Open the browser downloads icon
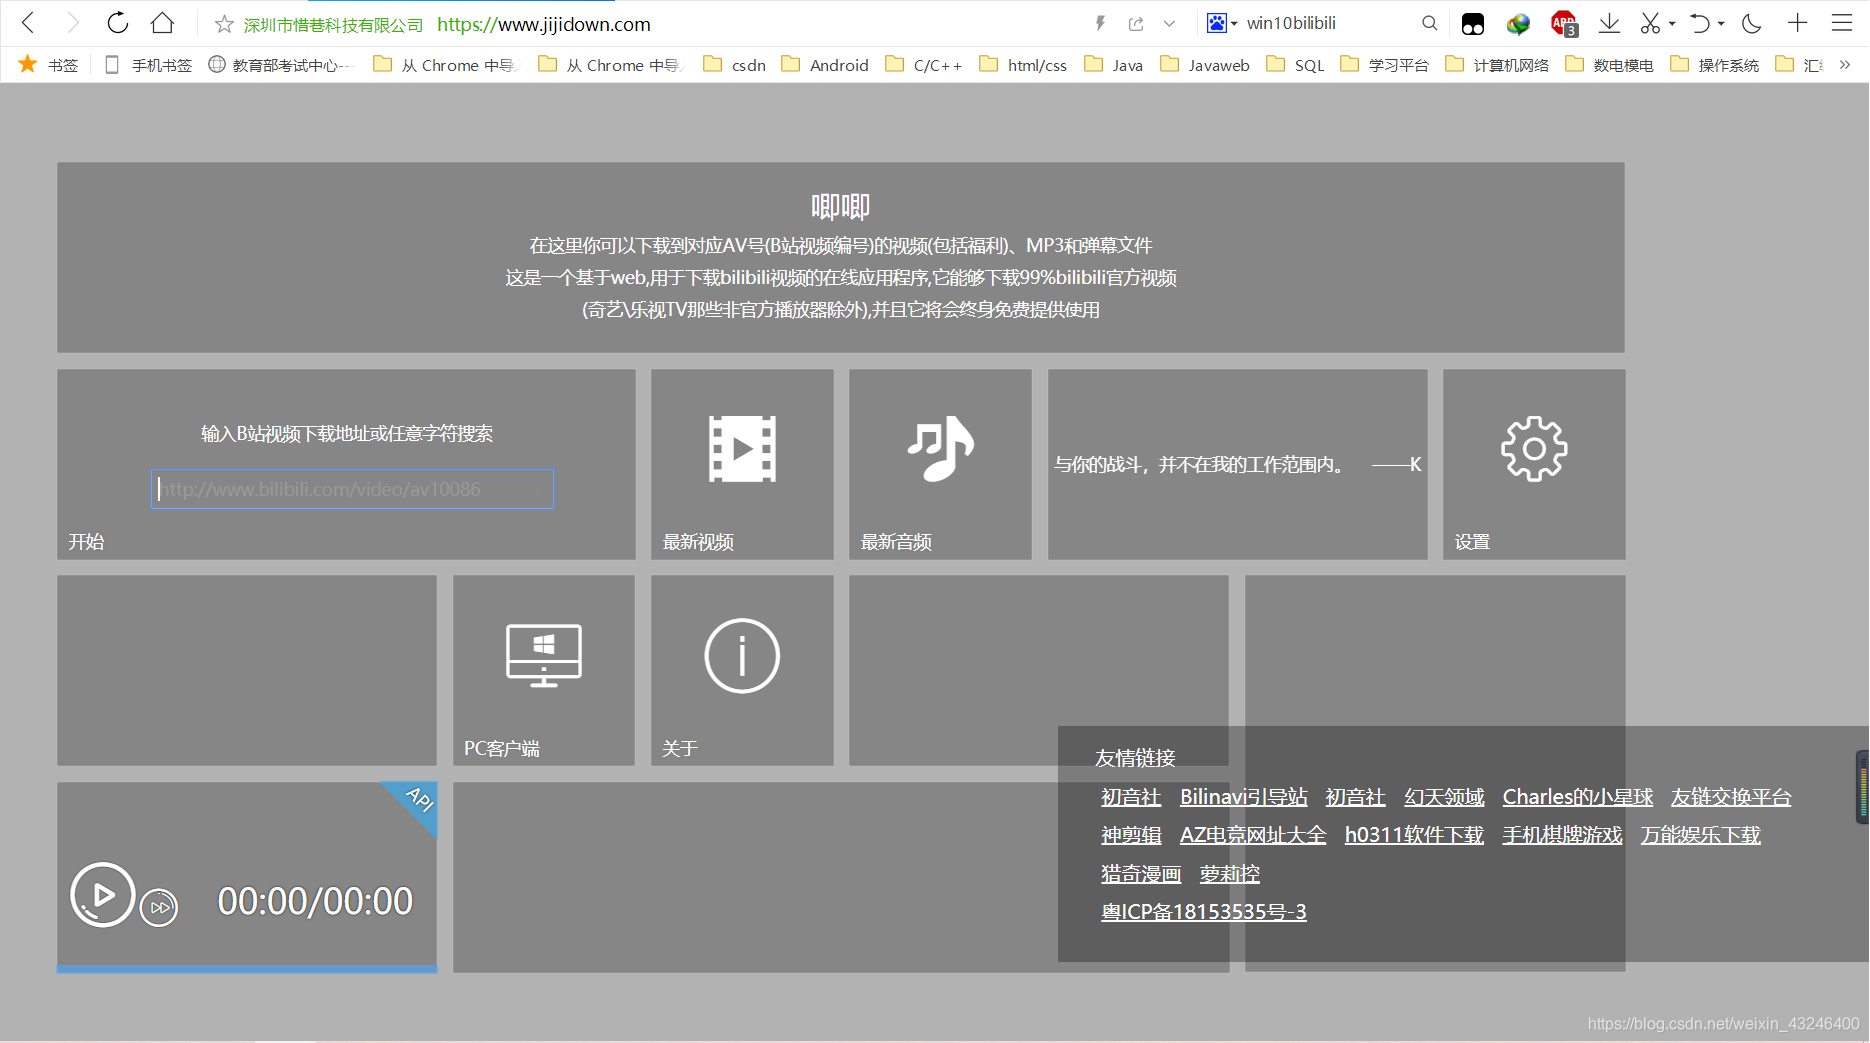 coord(1609,23)
